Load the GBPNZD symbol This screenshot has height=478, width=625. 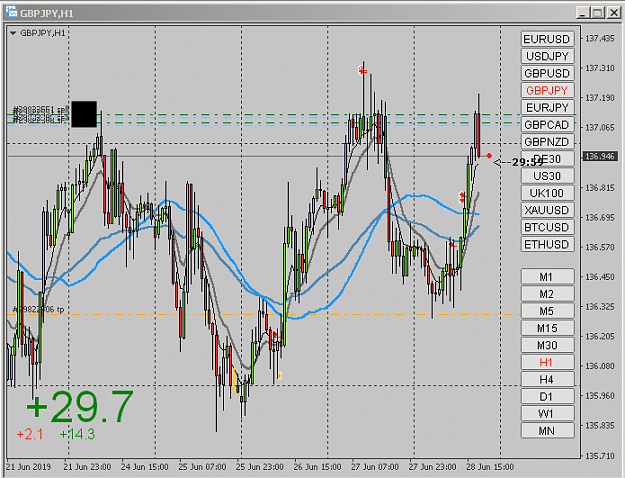tap(547, 142)
